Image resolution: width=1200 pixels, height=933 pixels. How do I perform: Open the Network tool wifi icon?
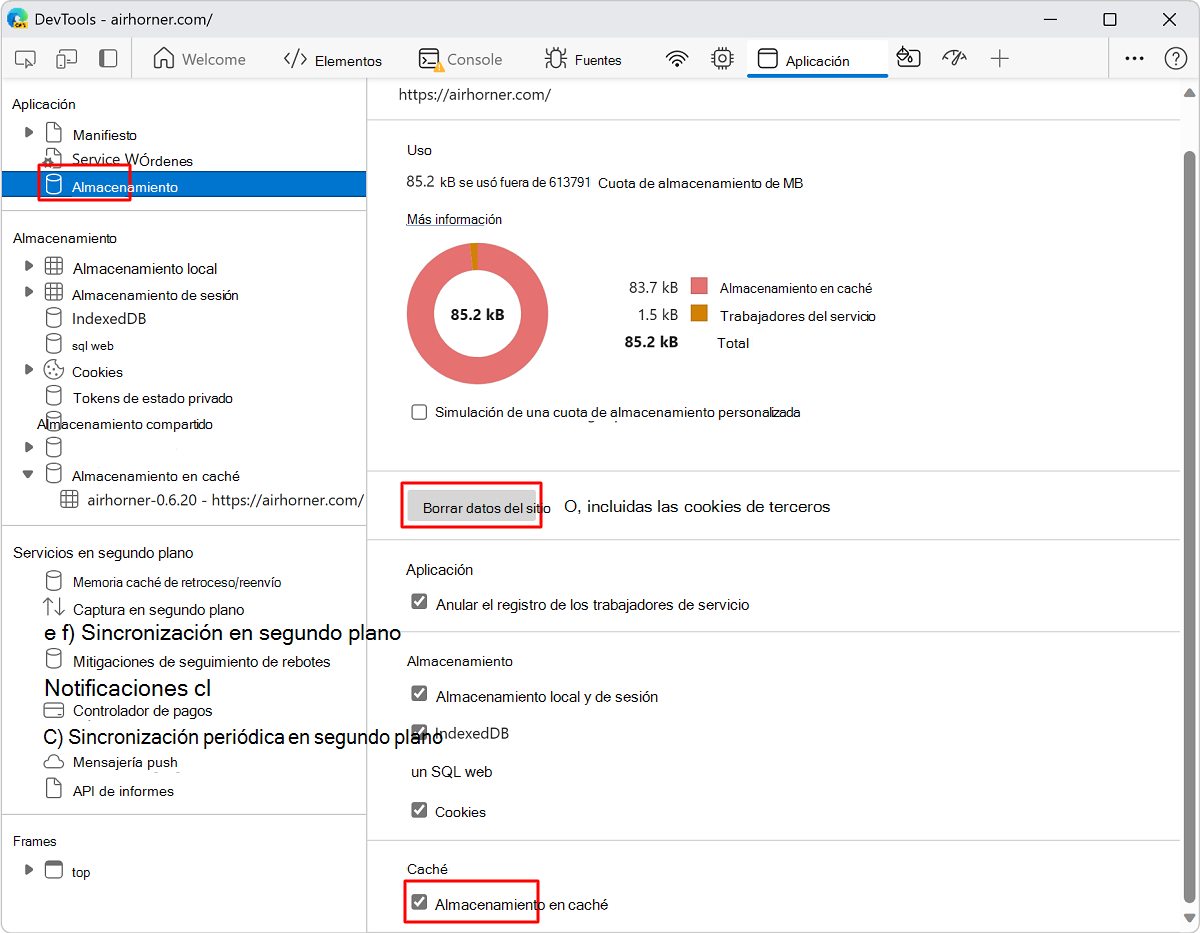(678, 59)
